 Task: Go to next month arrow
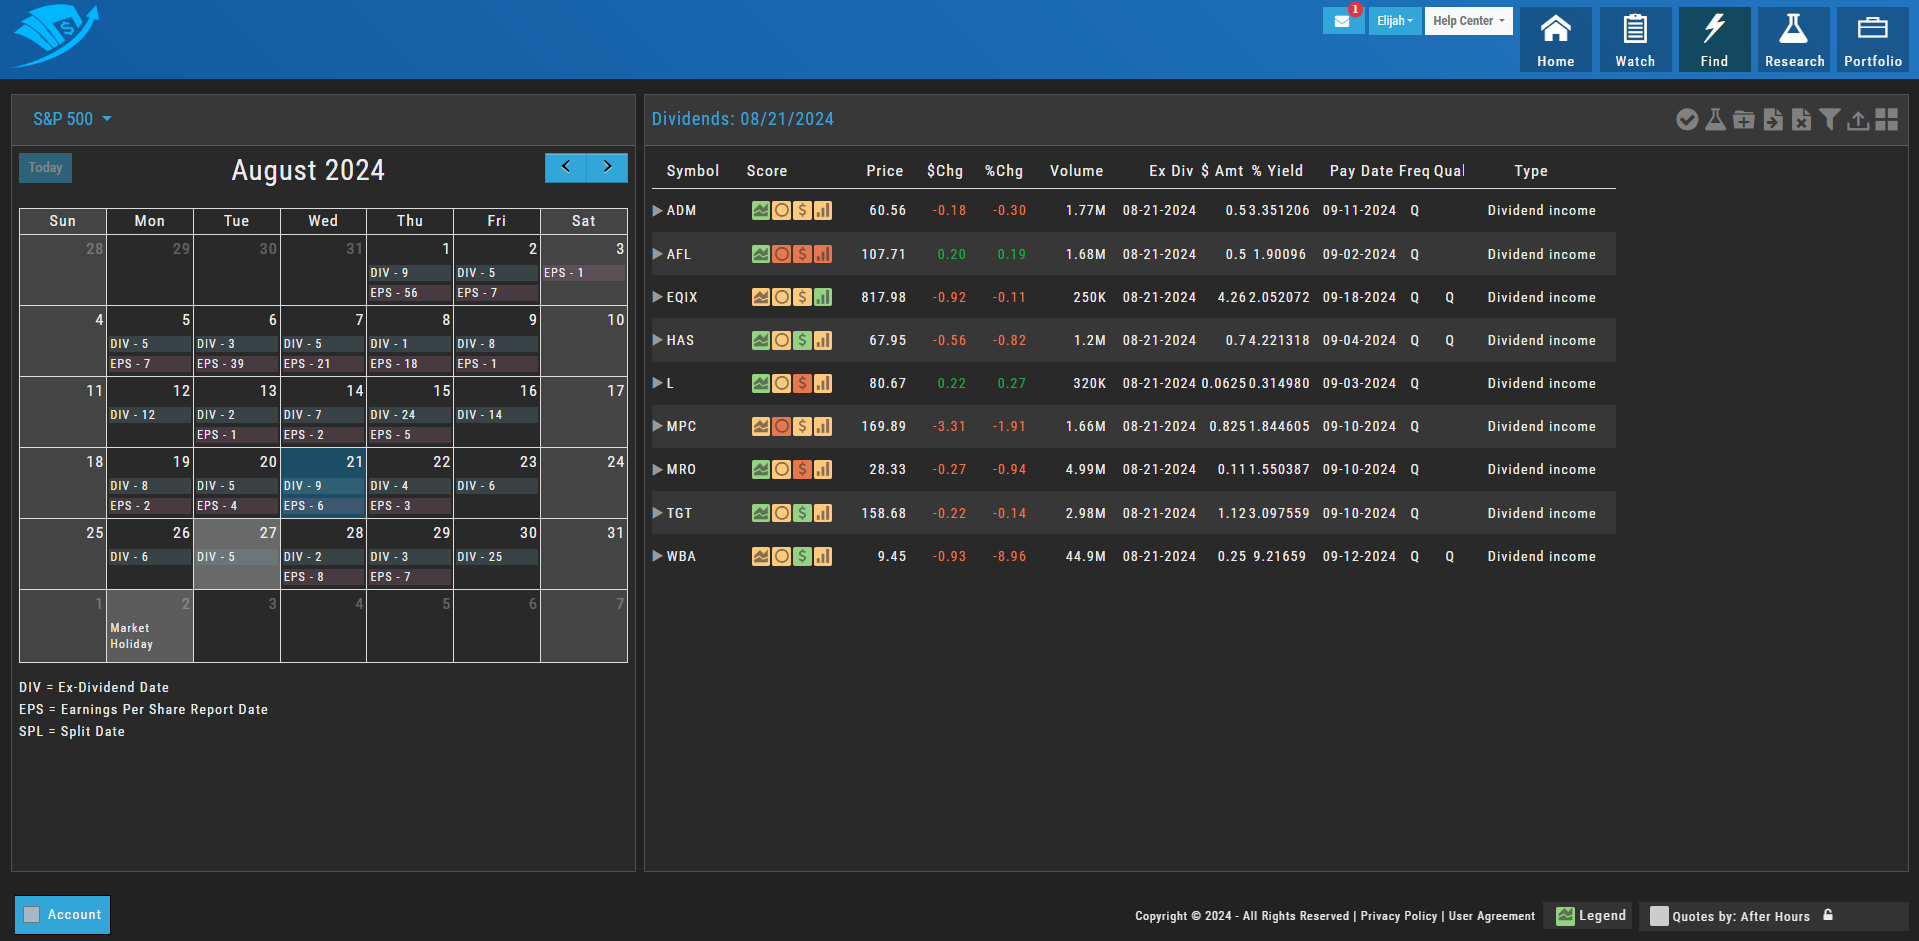tap(607, 167)
